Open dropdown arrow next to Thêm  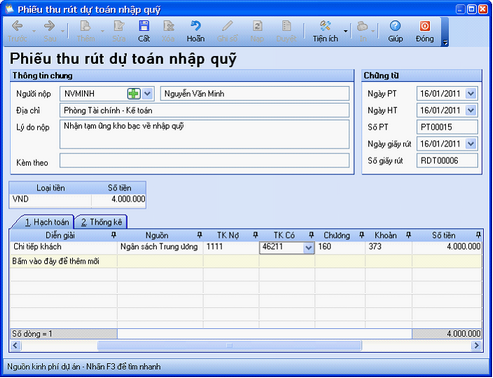click(102, 31)
